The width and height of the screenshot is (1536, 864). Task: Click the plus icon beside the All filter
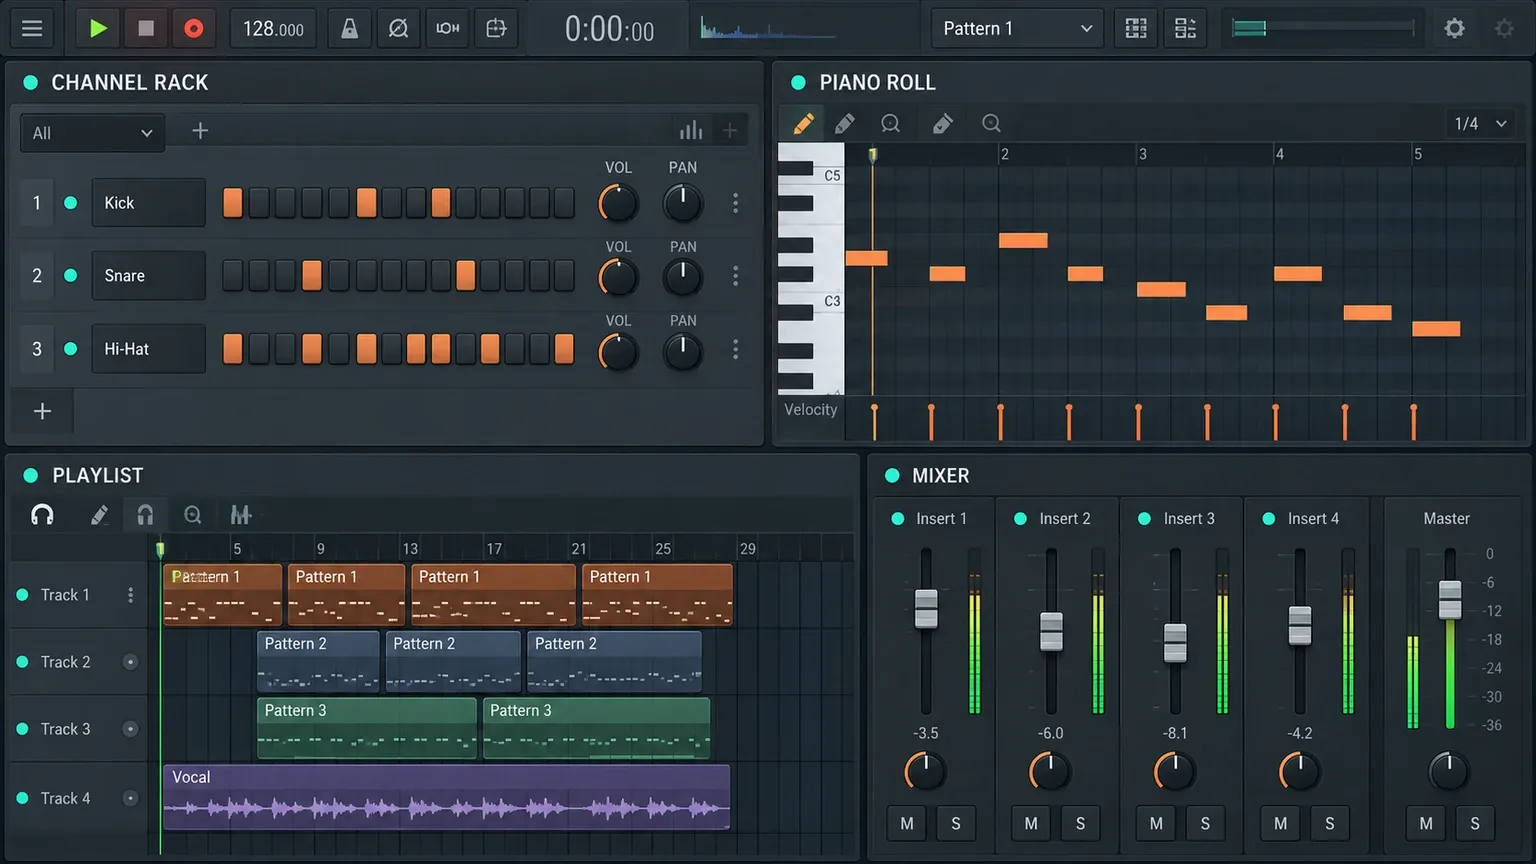coord(200,131)
